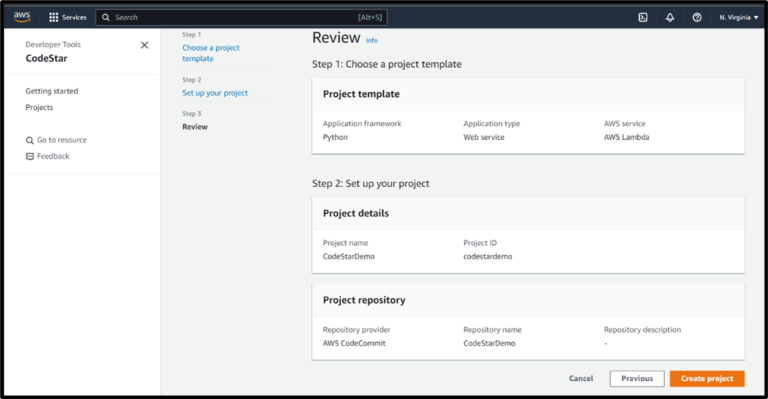Screen dimensions: 768x399
Task: Click the Services label in top bar
Action: [x=74, y=17]
